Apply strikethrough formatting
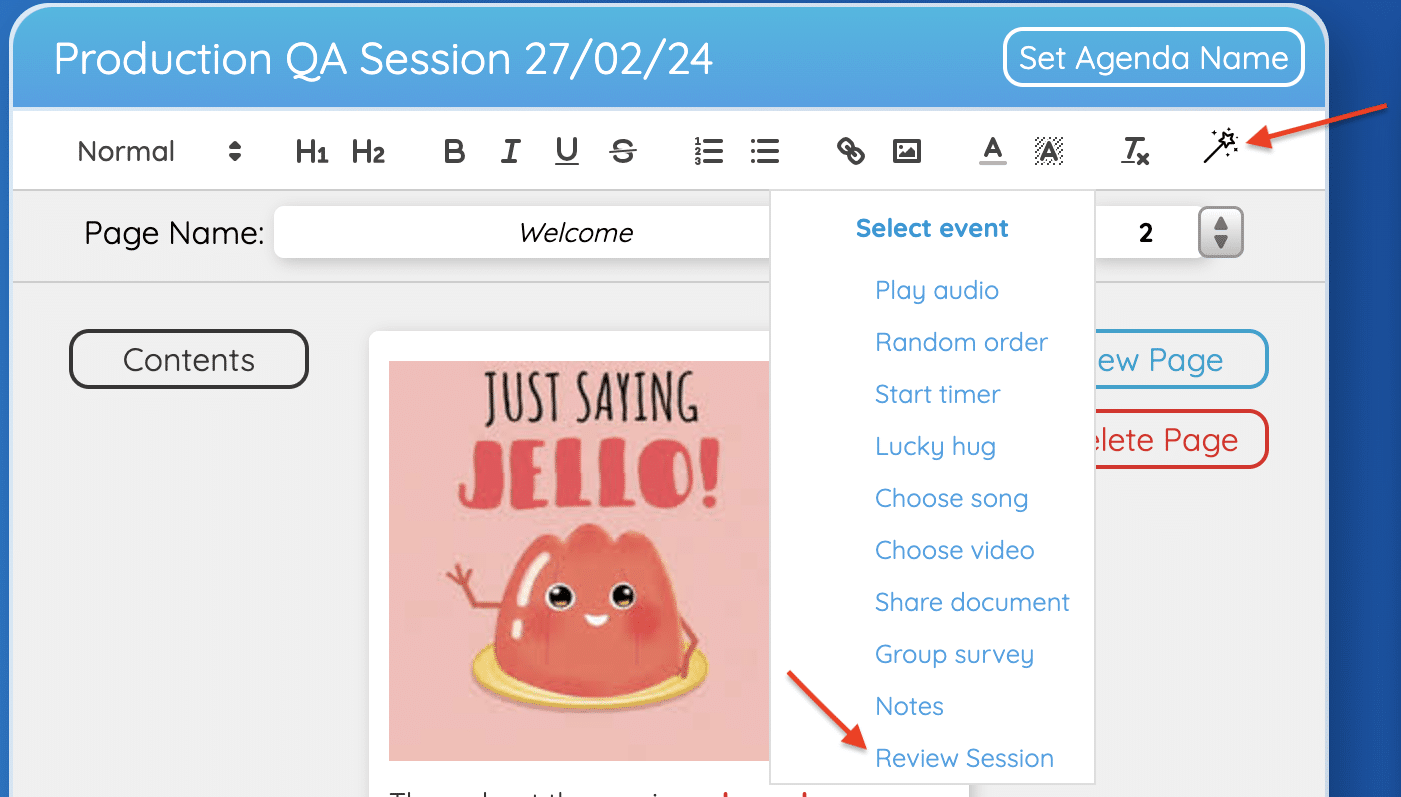Image resolution: width=1401 pixels, height=797 pixels. 623,152
